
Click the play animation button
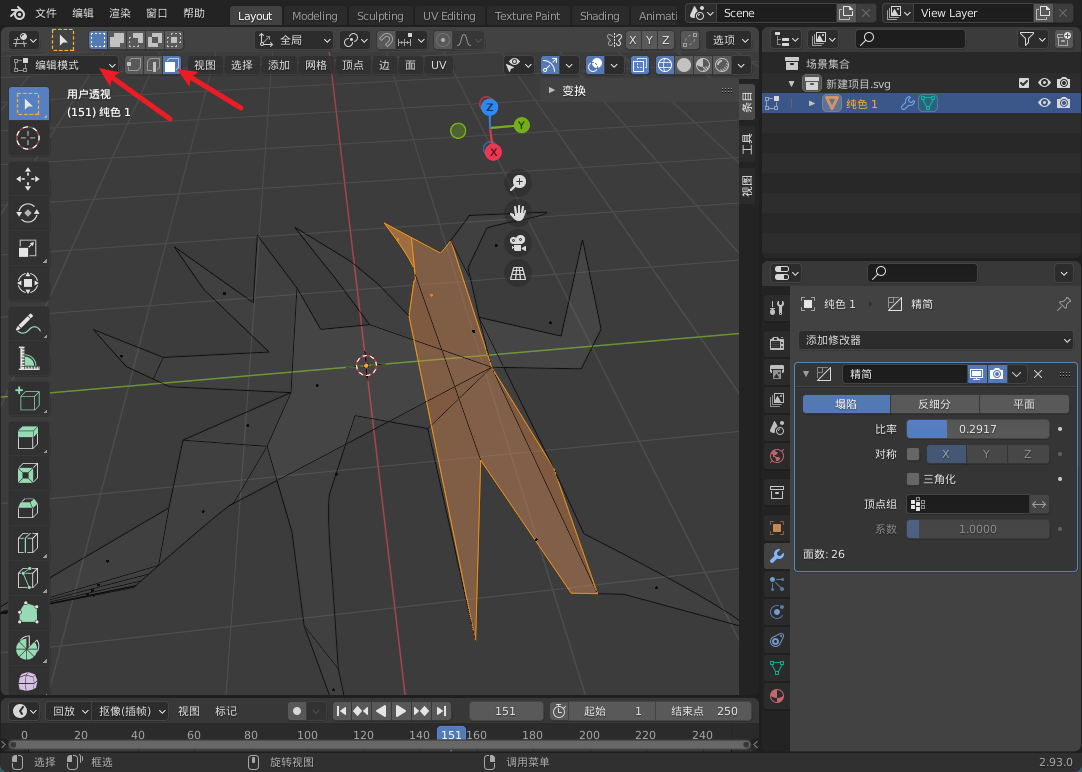click(x=401, y=711)
